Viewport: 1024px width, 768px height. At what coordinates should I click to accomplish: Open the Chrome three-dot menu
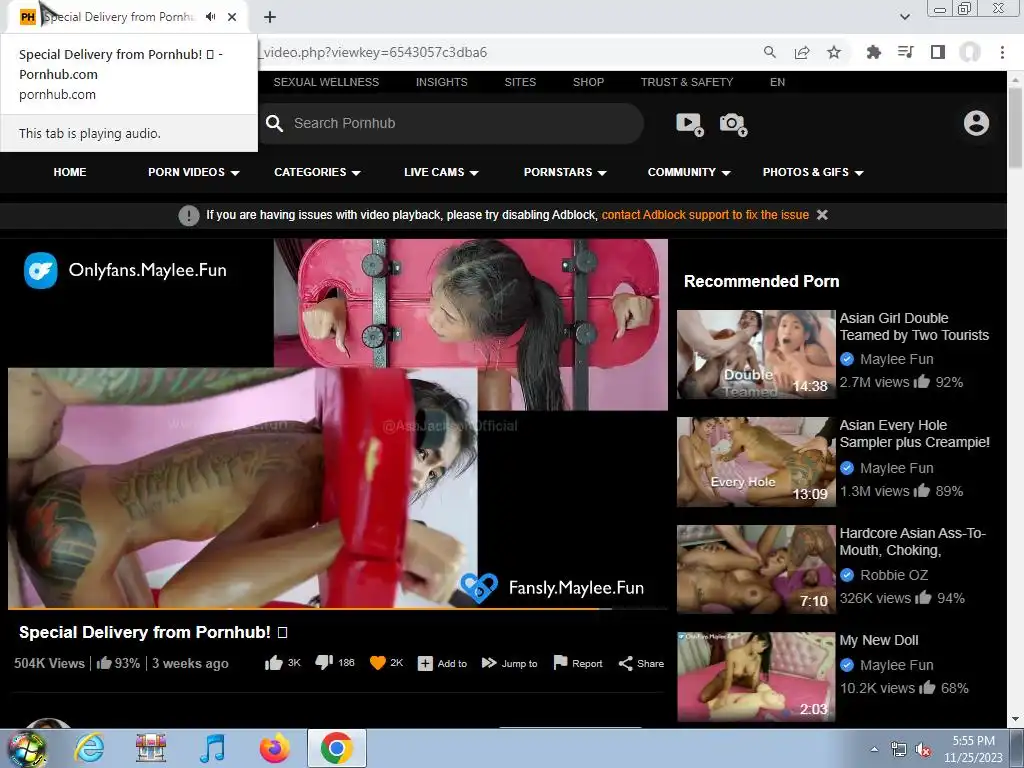(x=1002, y=52)
